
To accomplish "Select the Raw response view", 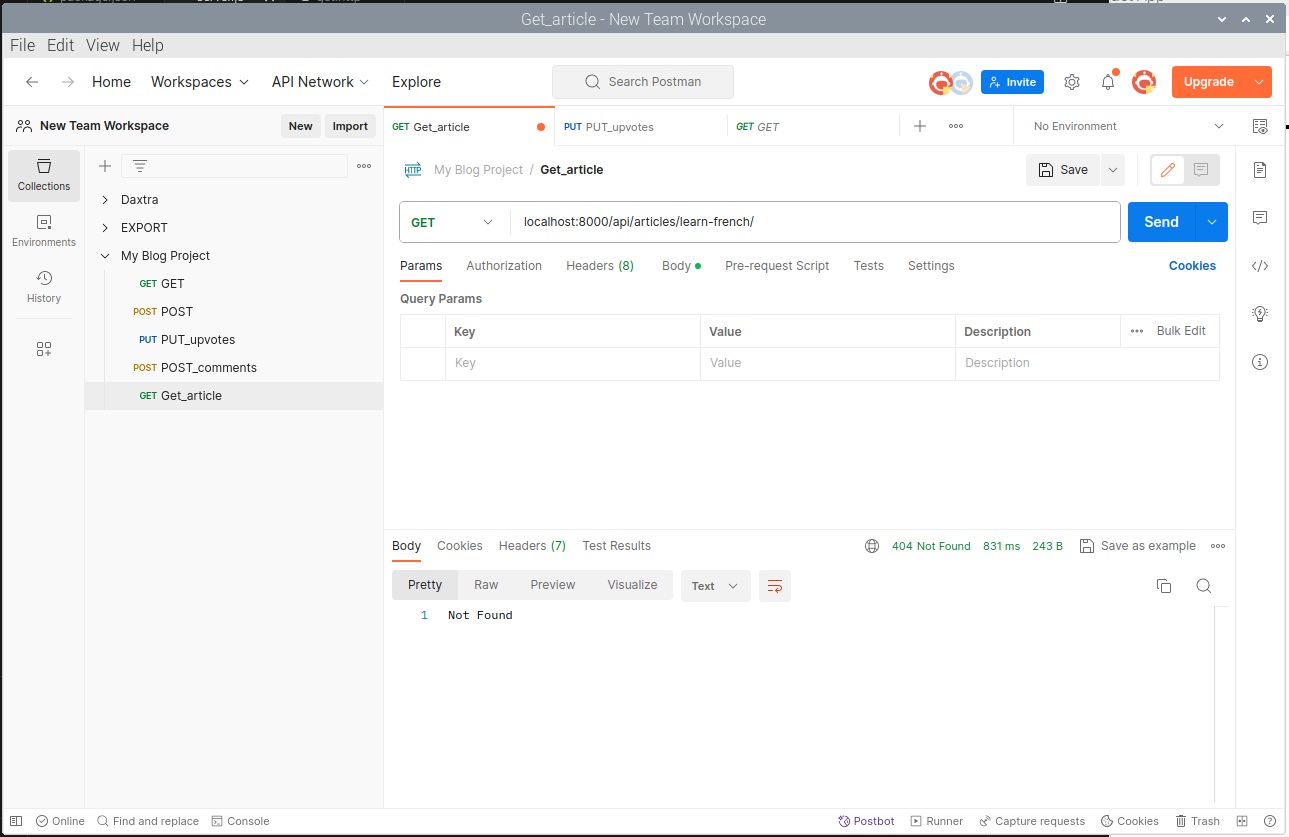I will 486,585.
